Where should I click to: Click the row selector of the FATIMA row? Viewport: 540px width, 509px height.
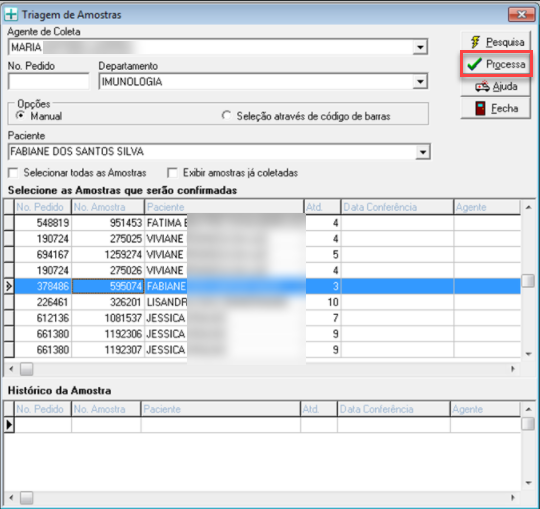[9, 223]
